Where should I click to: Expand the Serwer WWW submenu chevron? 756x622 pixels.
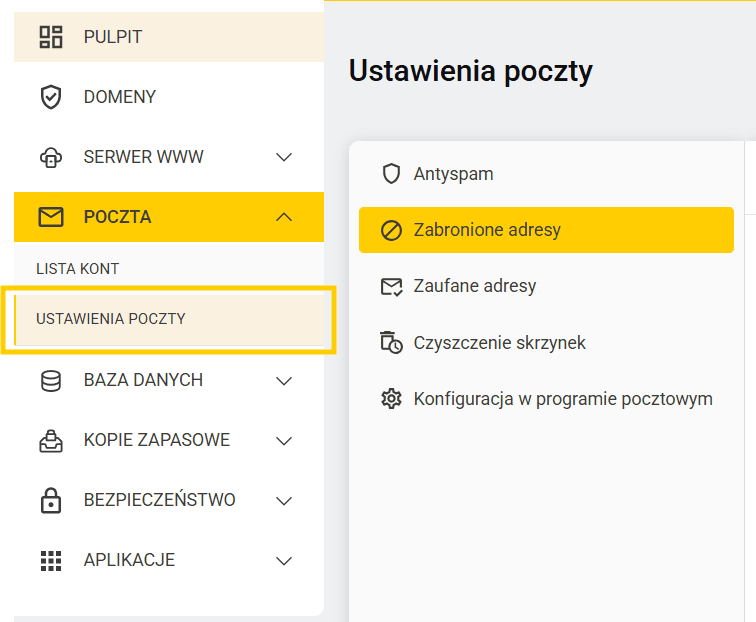click(x=284, y=157)
